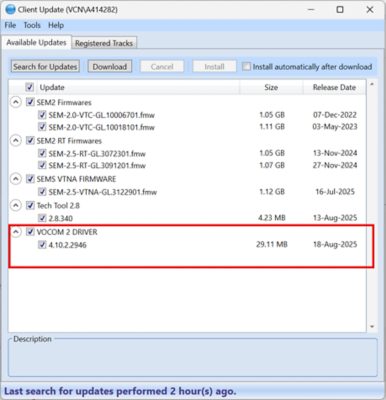Uncheck SEM-2.0-VTC-GL.10006701.fmw checkbox
Image resolution: width=386 pixels, height=400 pixels.
click(42, 115)
